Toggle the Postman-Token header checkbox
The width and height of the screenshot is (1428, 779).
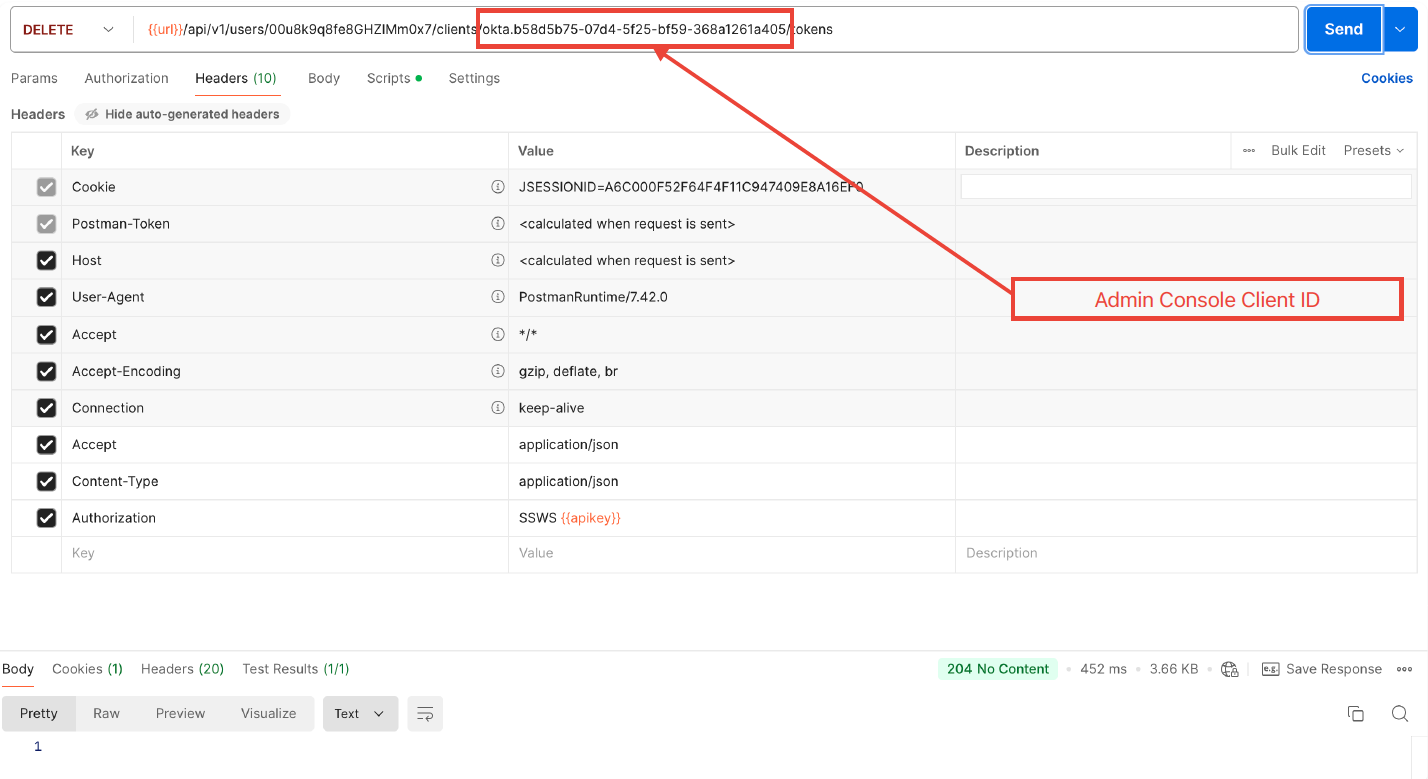[46, 224]
